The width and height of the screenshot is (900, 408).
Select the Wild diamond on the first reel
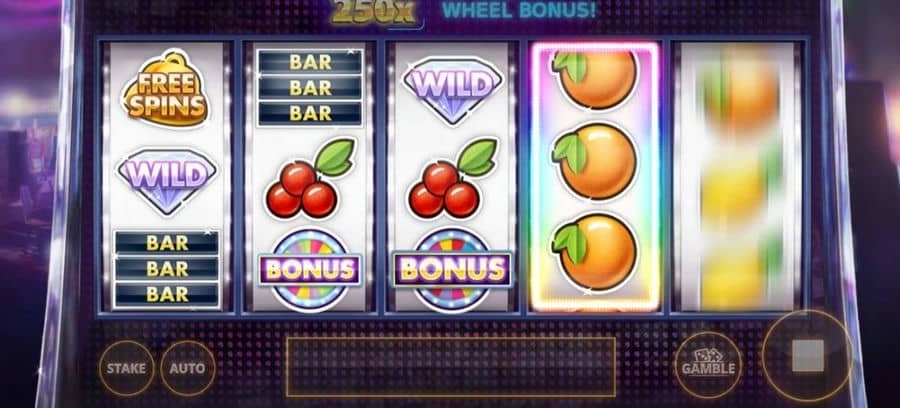tap(166, 181)
